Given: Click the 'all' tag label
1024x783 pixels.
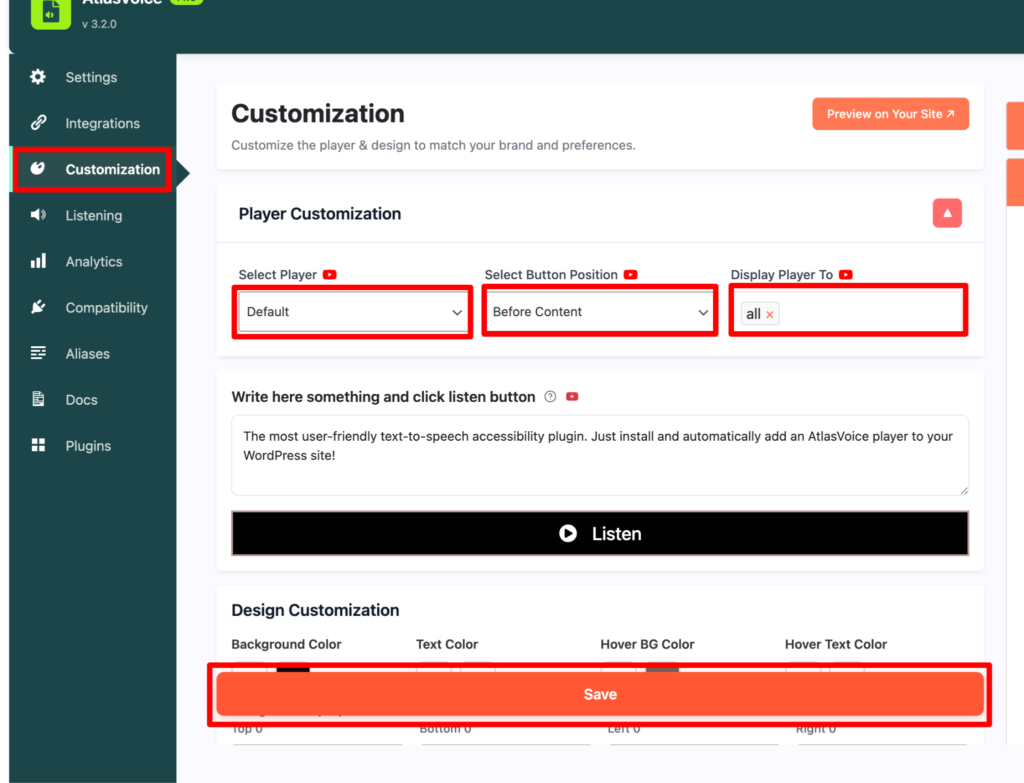Looking at the screenshot, I should (x=753, y=314).
